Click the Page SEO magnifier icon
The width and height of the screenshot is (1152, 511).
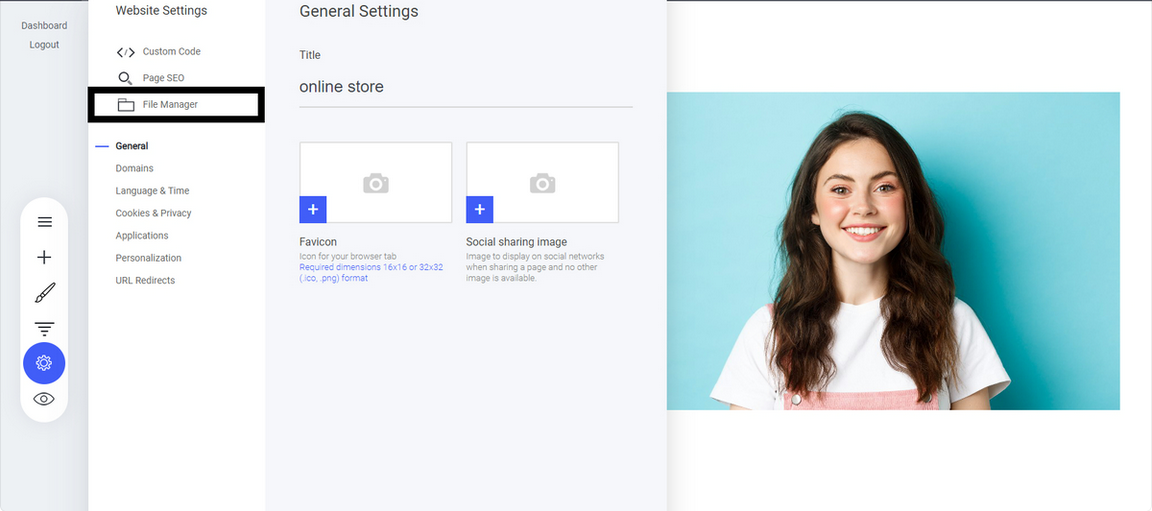[x=126, y=78]
